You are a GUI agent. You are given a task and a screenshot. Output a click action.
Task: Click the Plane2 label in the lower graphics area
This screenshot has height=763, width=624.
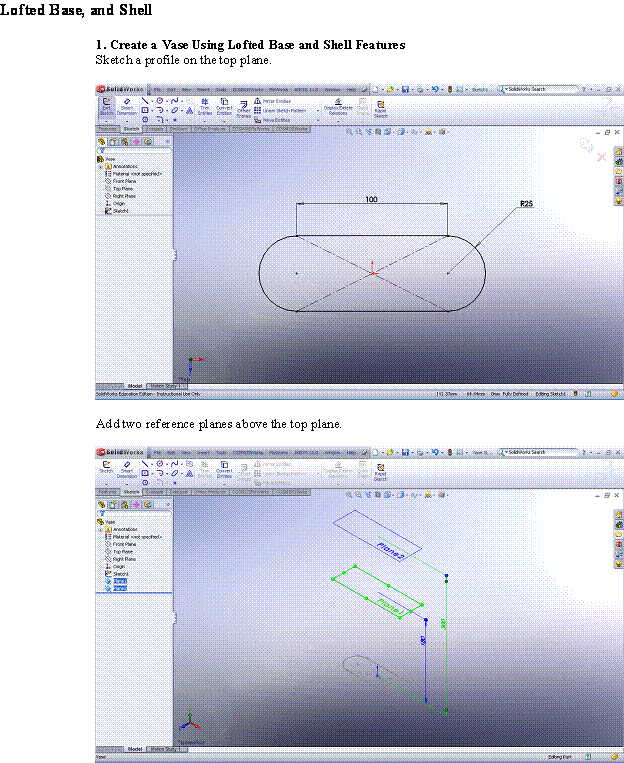(390, 550)
